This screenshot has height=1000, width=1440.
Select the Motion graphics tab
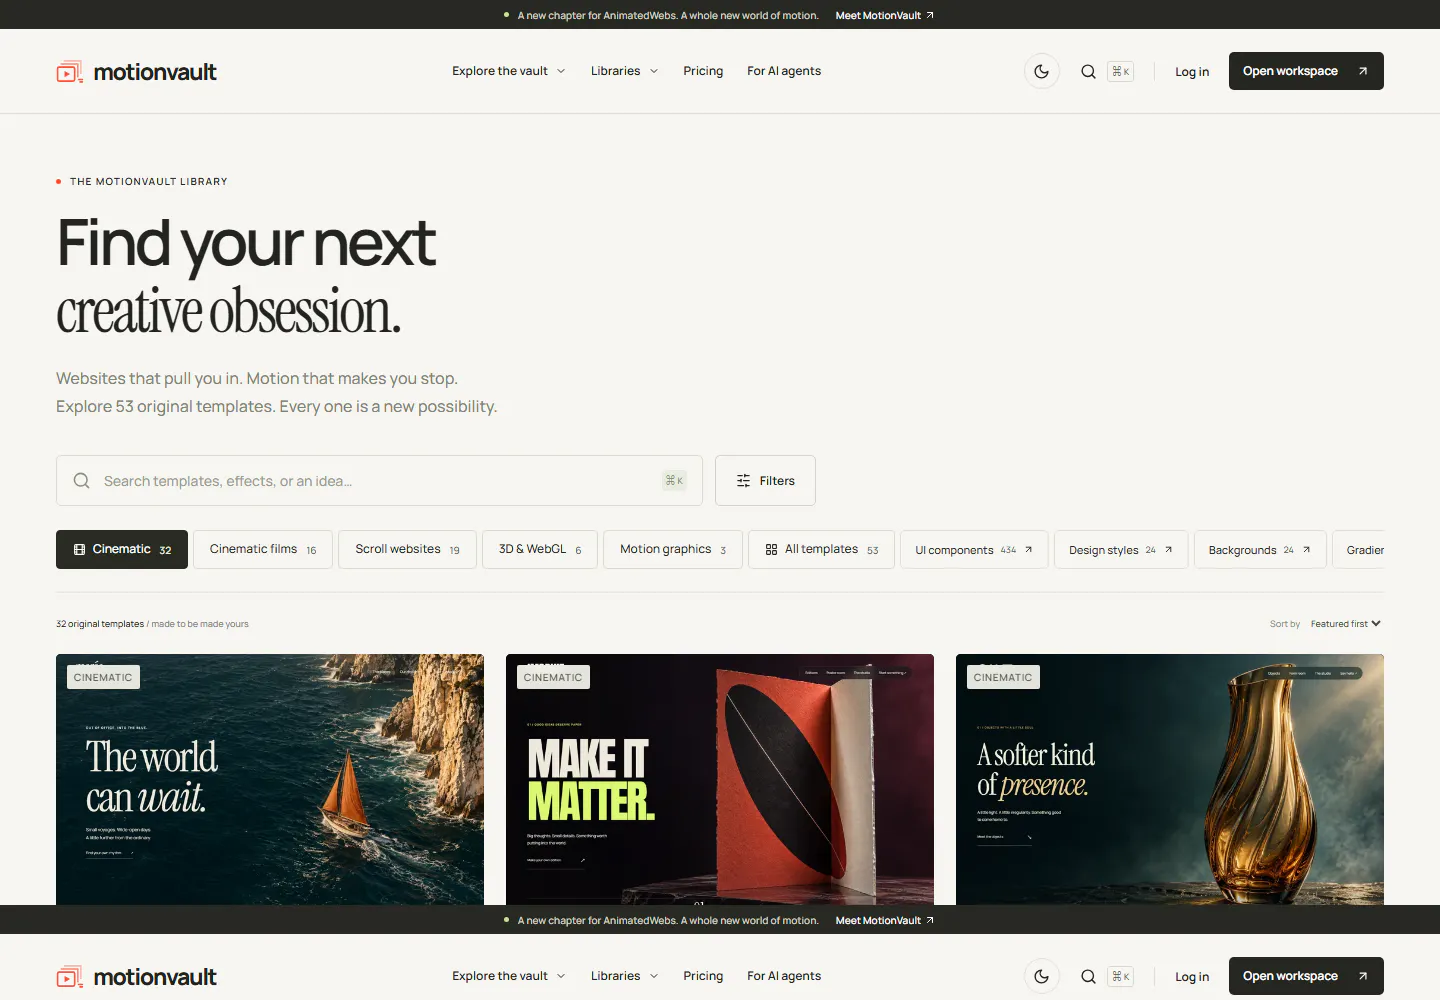point(673,549)
